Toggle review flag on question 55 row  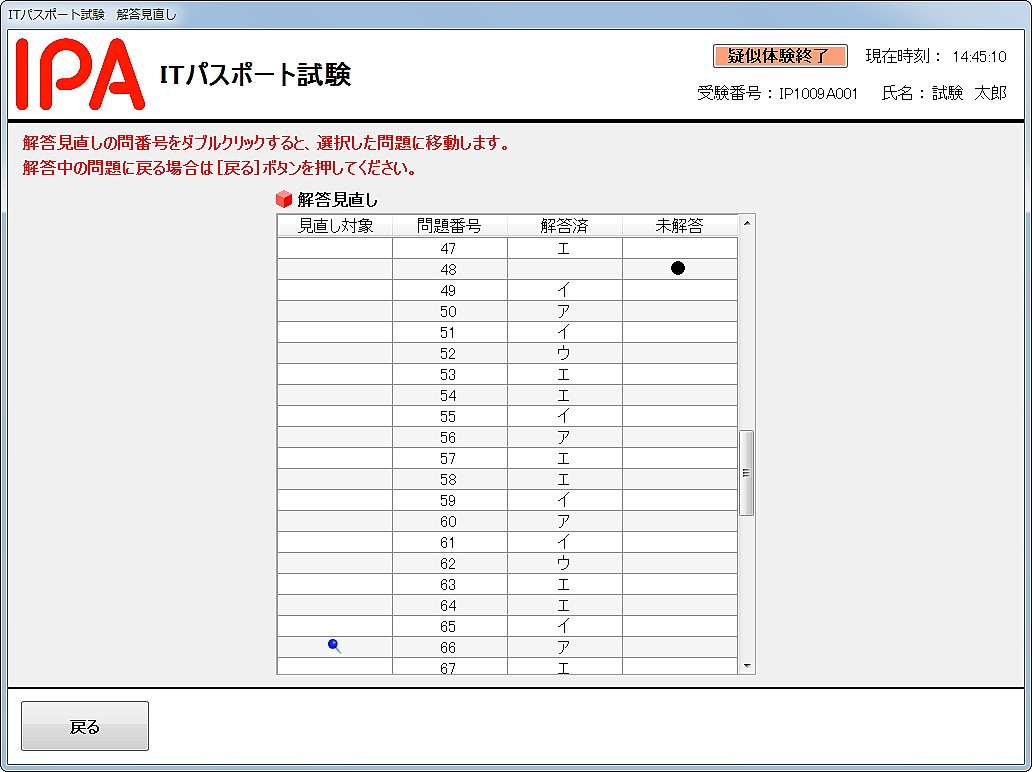[x=334, y=415]
